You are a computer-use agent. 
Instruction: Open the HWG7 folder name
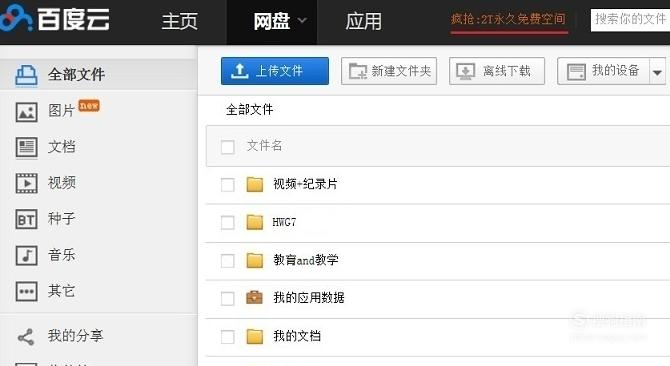coord(284,222)
